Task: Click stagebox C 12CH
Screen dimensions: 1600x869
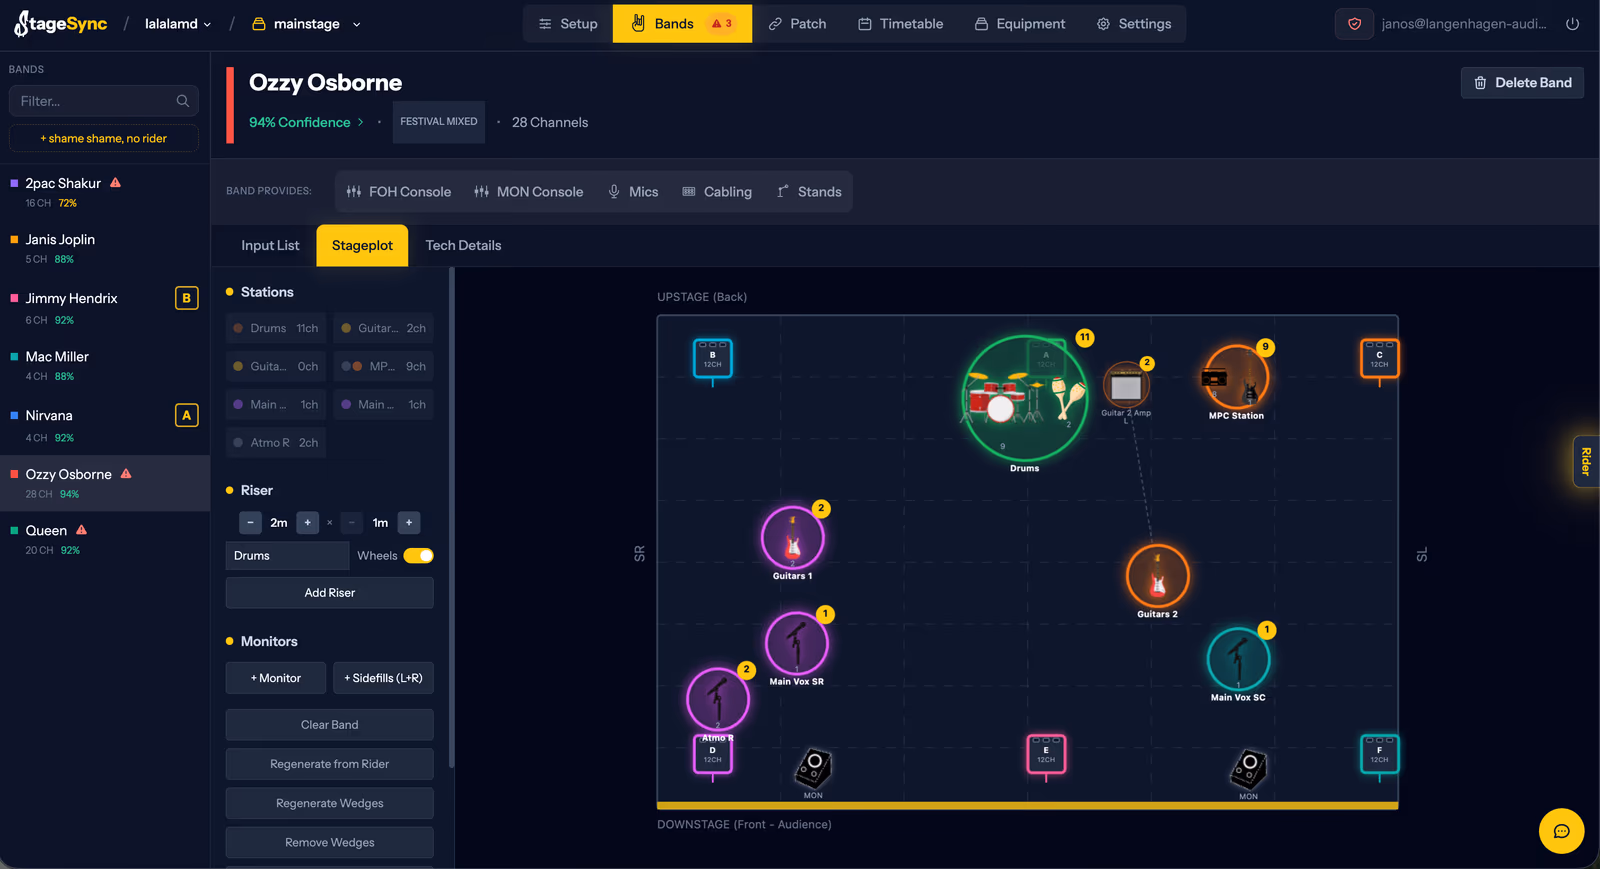Action: [1380, 359]
